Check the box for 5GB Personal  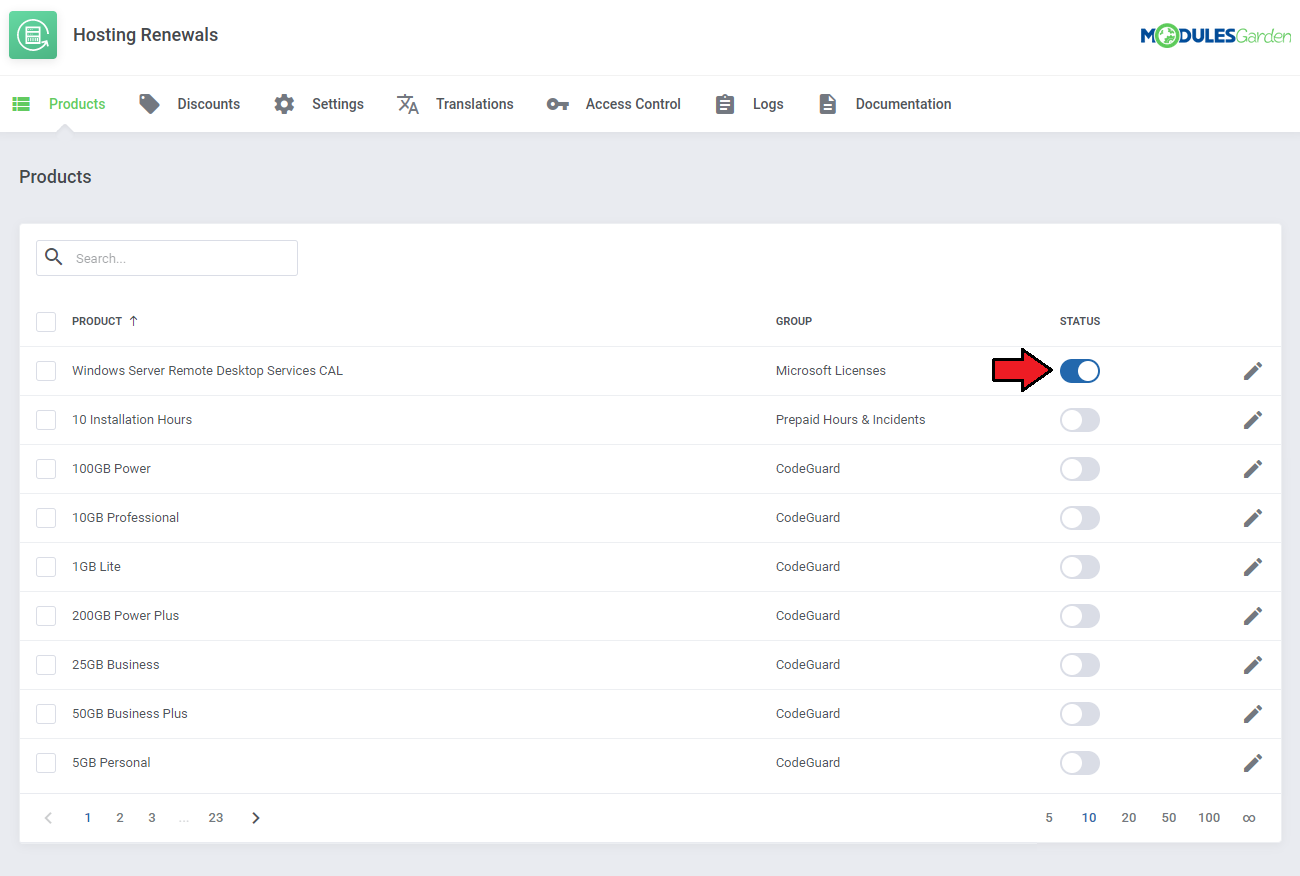46,763
